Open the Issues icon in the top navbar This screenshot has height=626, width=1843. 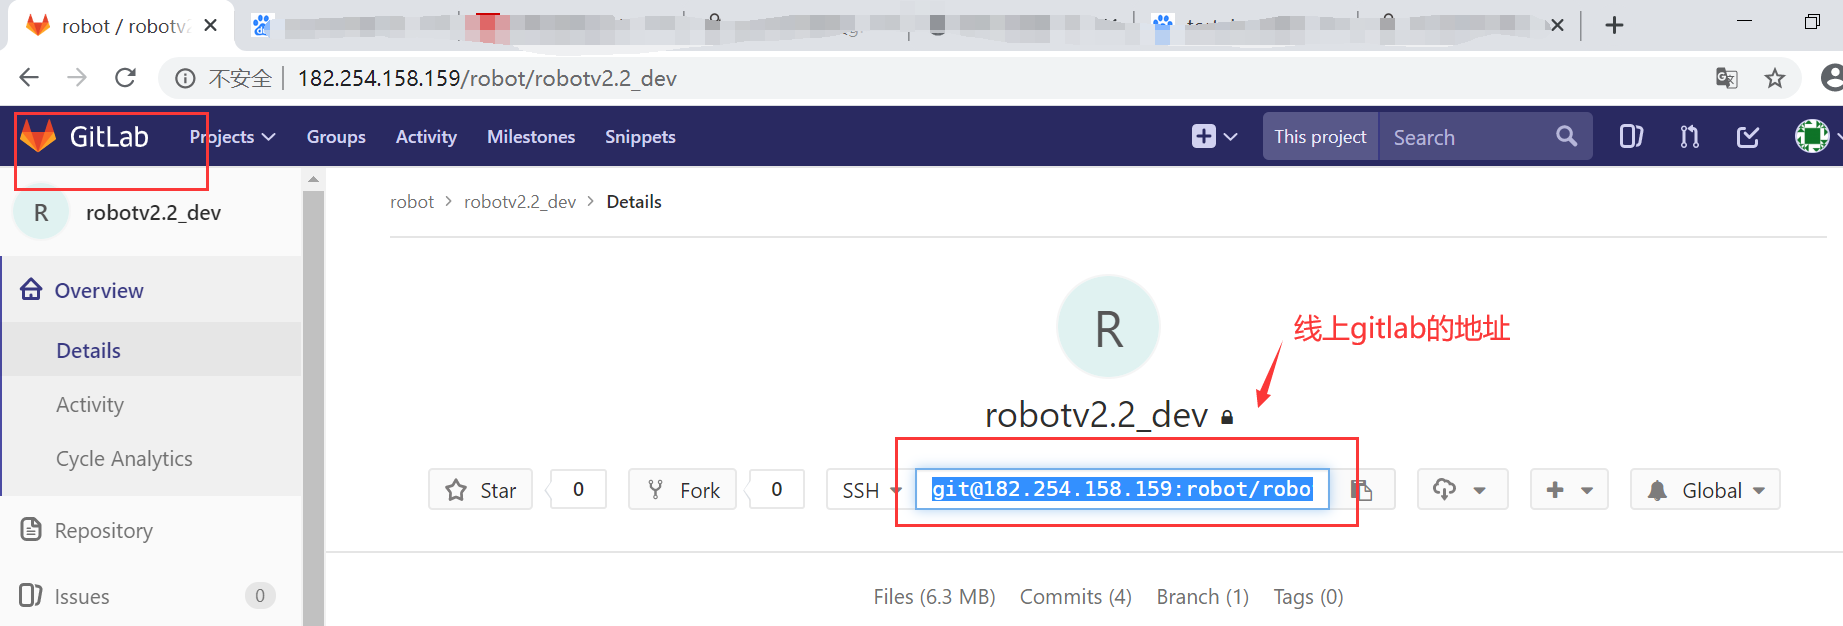pos(1631,136)
